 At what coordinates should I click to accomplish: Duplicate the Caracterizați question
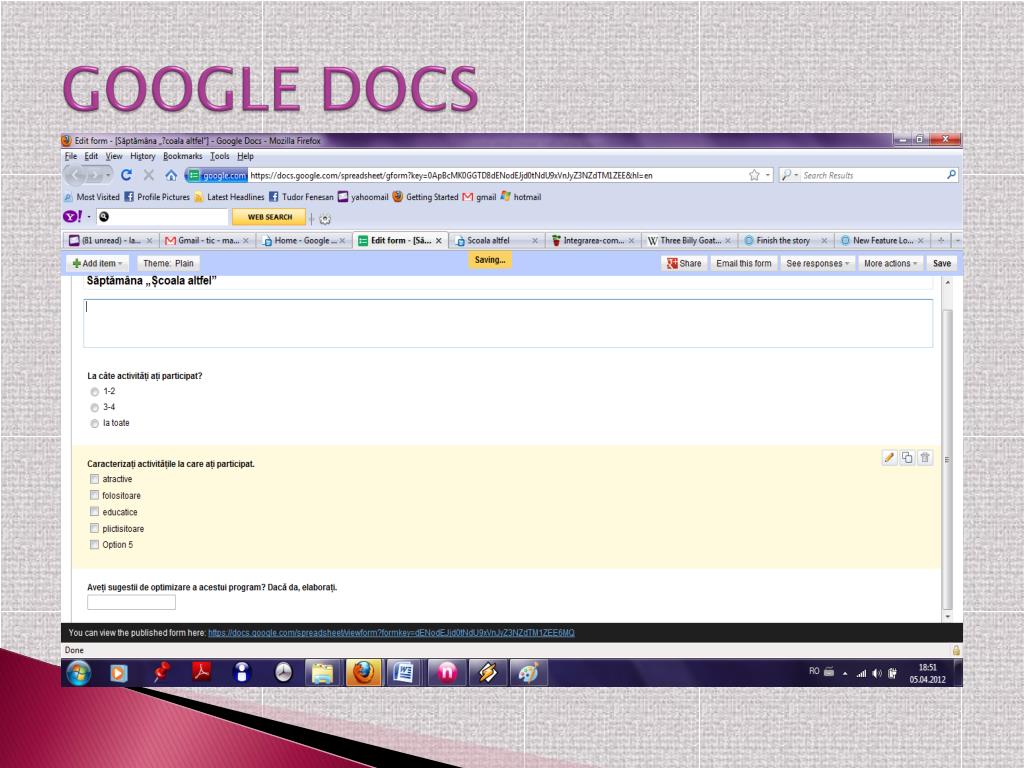pyautogui.click(x=907, y=458)
